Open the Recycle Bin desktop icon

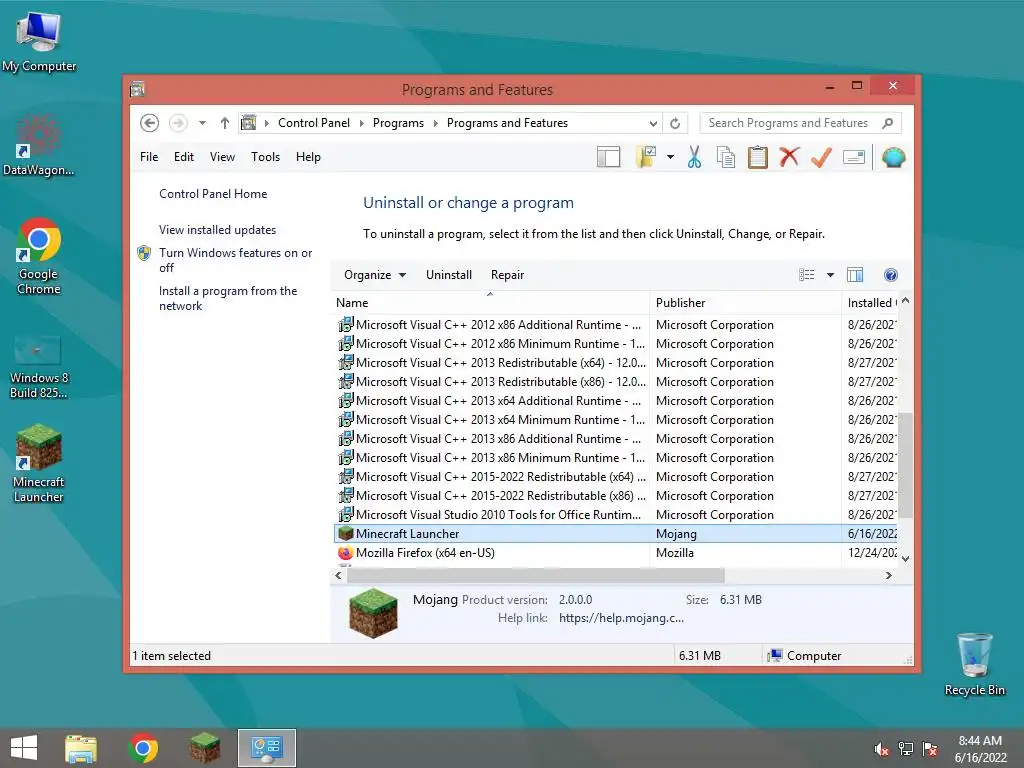(x=974, y=664)
